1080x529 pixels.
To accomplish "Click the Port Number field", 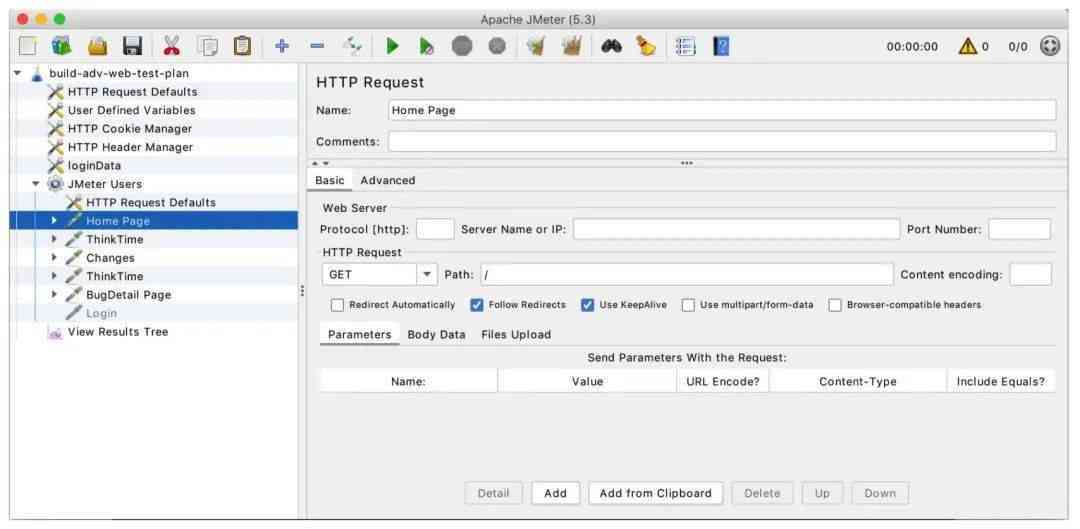I will pos(1019,229).
